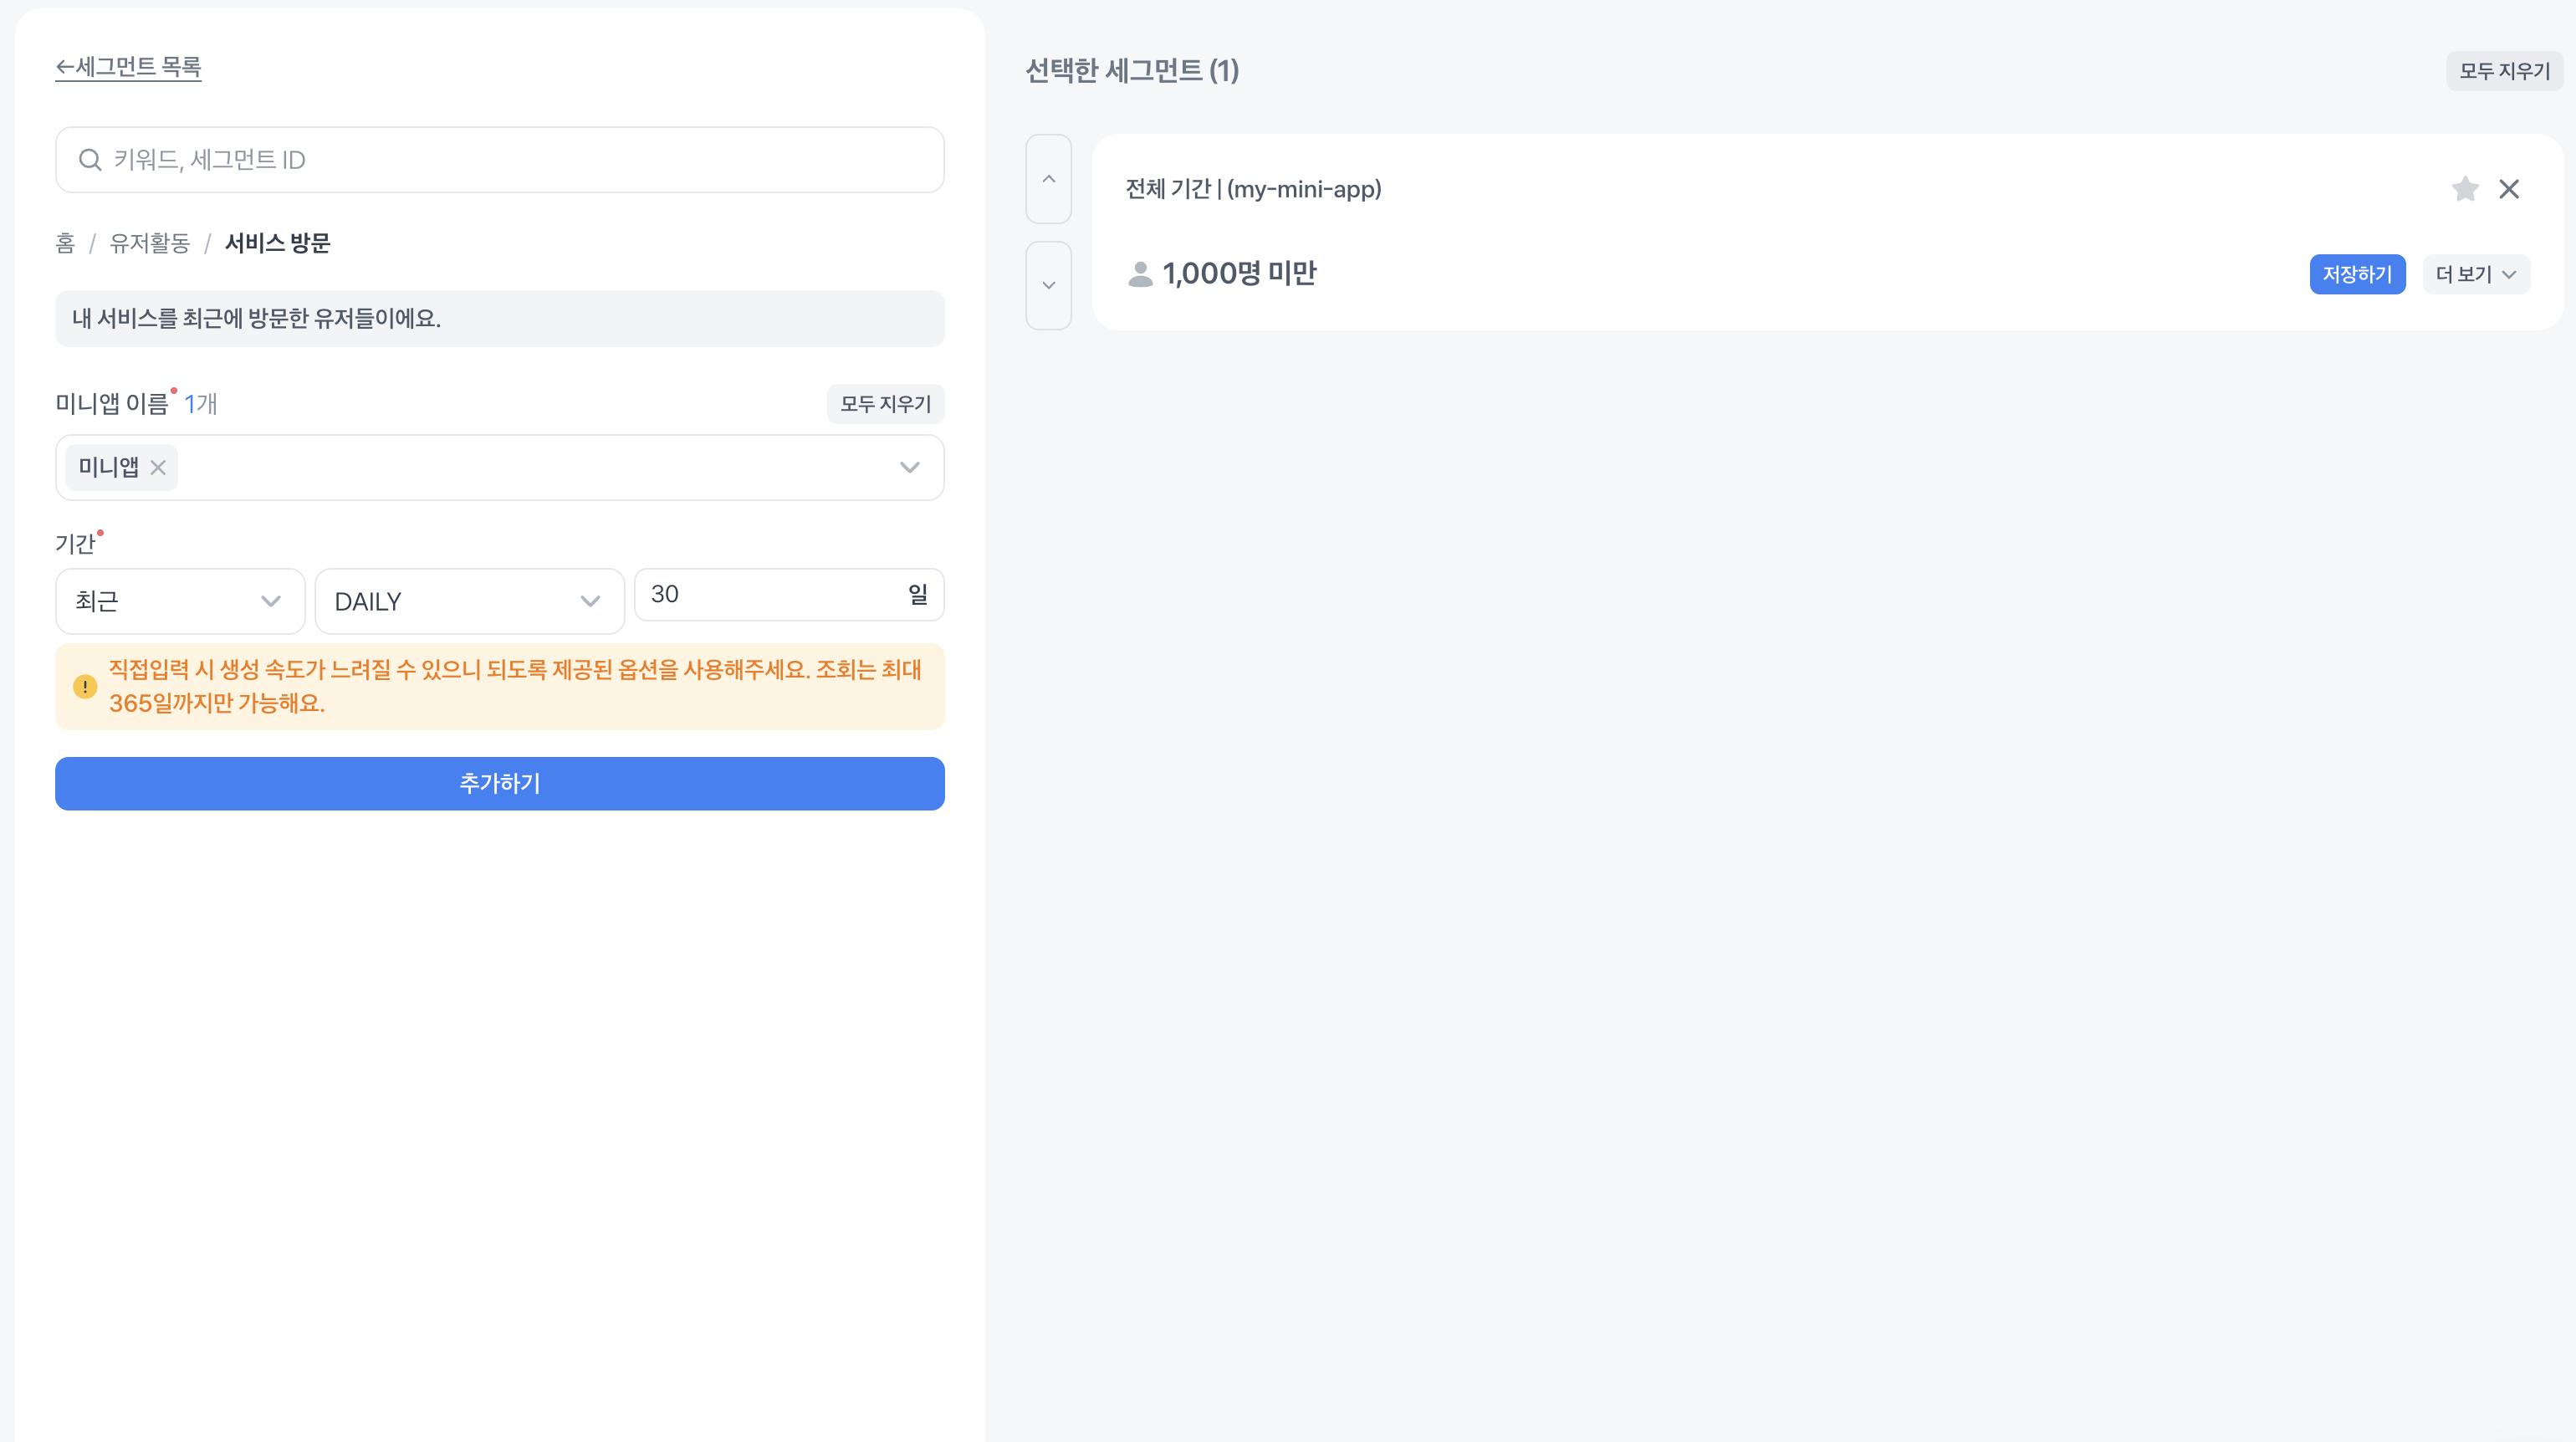Move segment down with arrow

click(x=1048, y=285)
